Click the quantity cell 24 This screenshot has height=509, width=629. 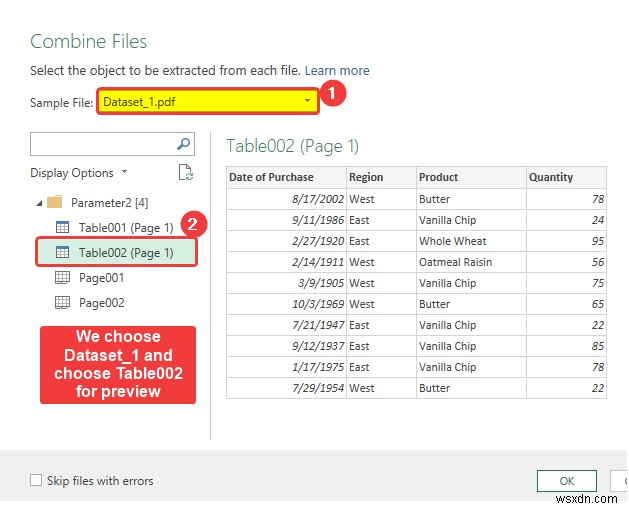click(x=566, y=220)
